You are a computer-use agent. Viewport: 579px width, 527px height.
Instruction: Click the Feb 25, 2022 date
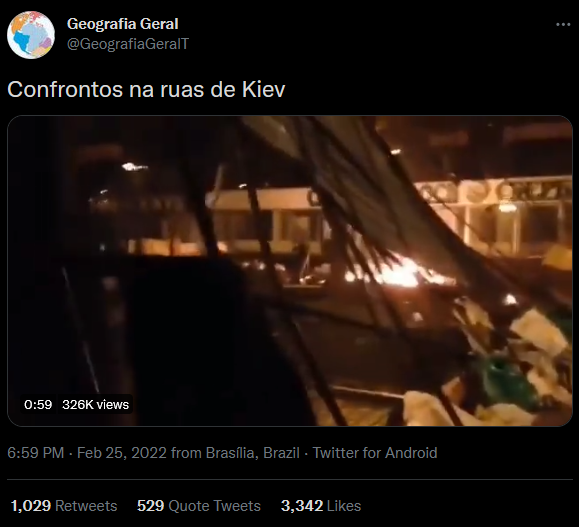pyautogui.click(x=121, y=453)
